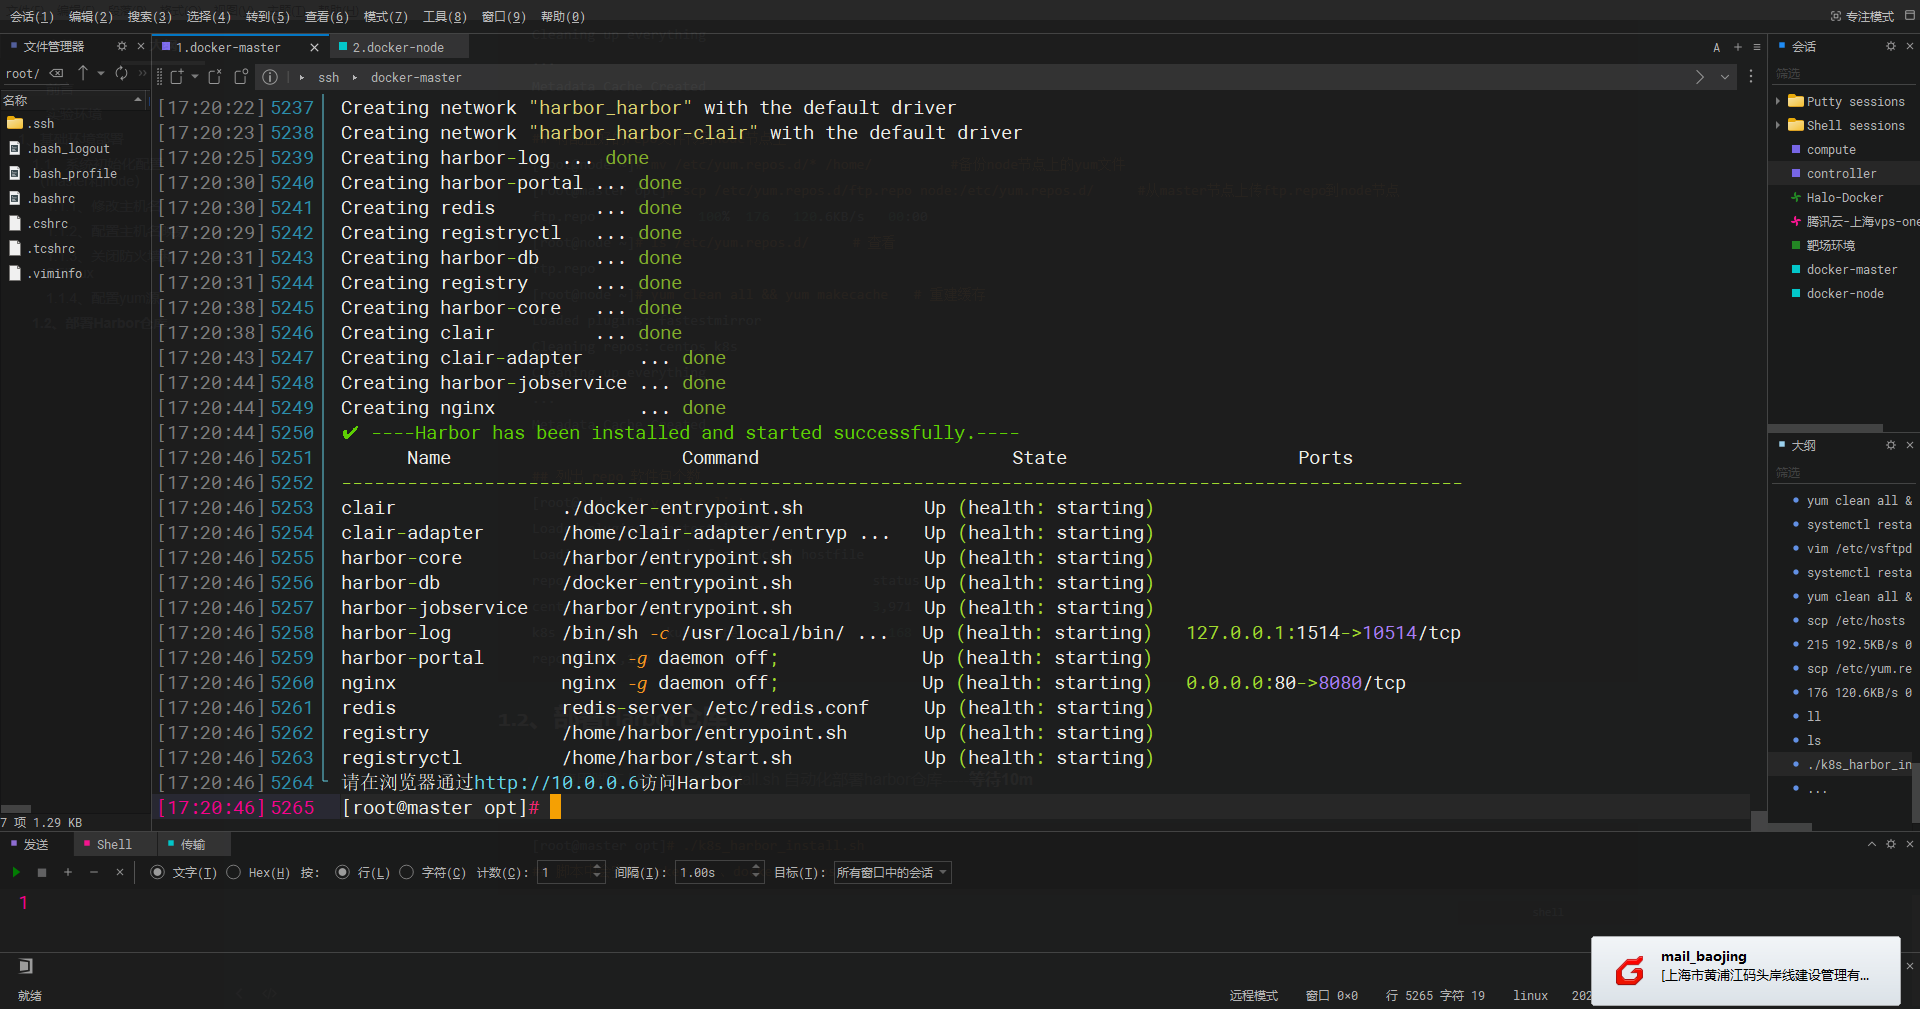Jump to the ./k8s_harbor_in outline entry
Viewport: 1920px width, 1009px height.
click(x=1859, y=764)
